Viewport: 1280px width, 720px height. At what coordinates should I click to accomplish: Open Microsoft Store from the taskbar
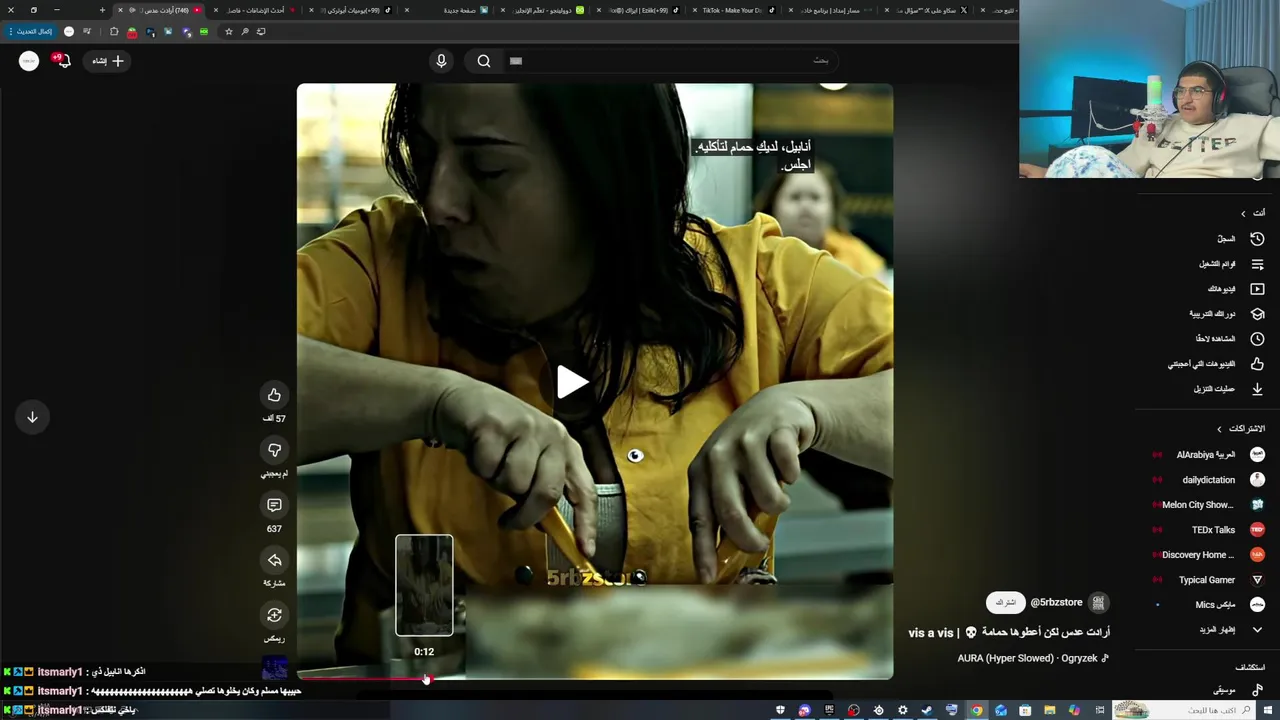[1025, 710]
